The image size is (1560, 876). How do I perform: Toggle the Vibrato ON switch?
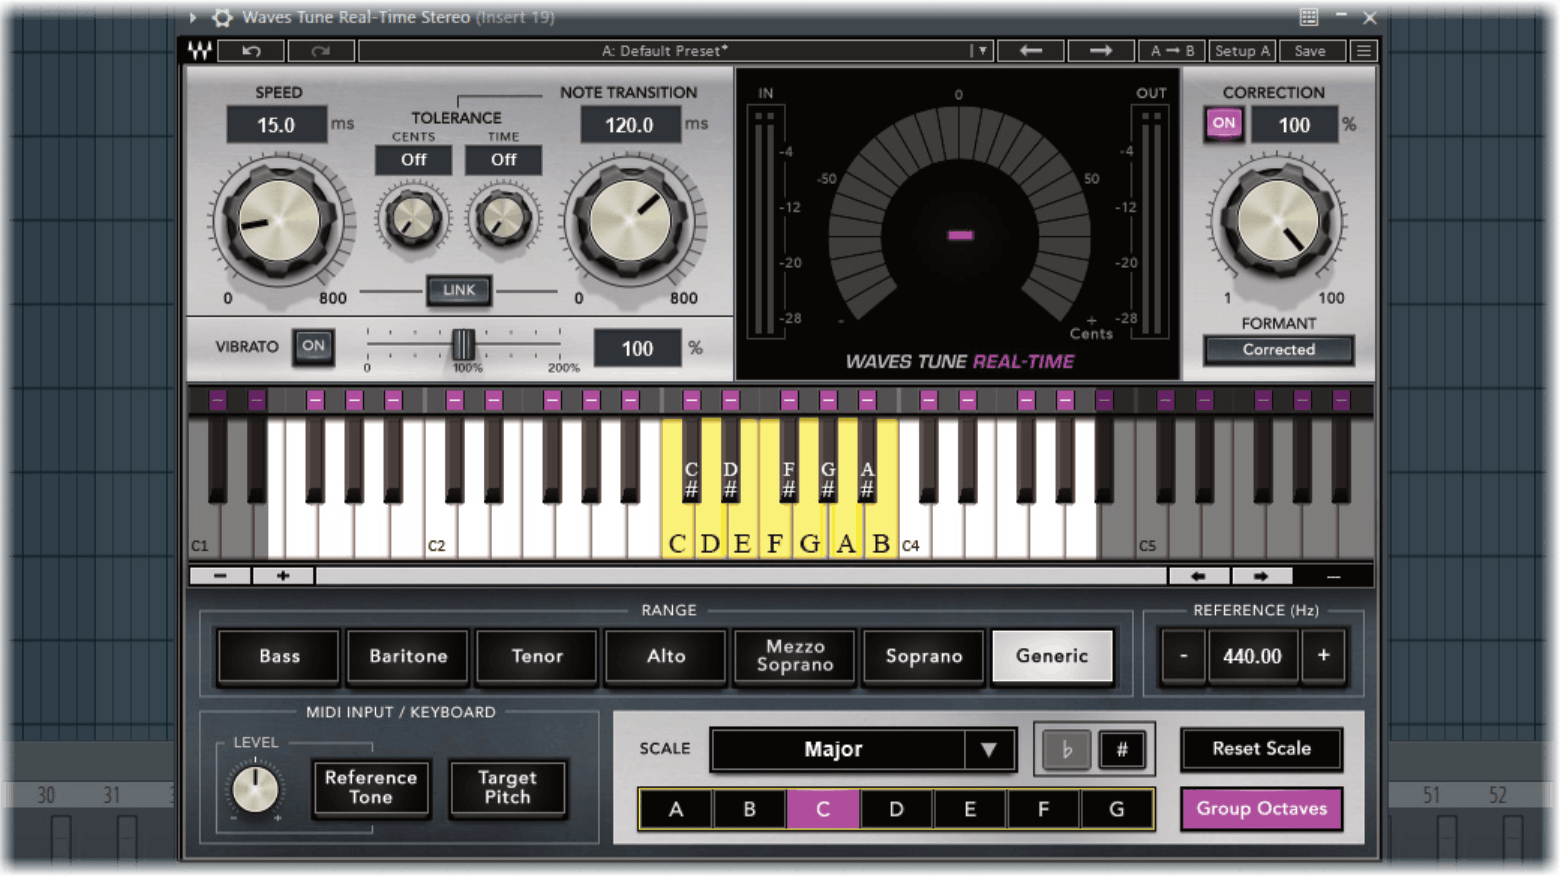tap(313, 346)
